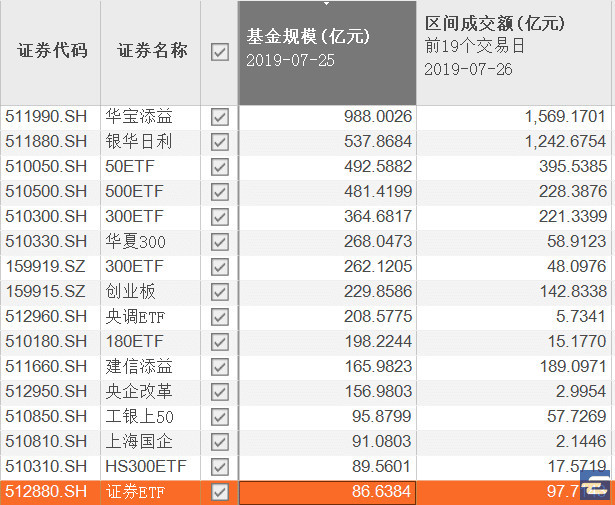This screenshot has height=505, width=615.
Task: Click the name 工银上50
Action: [x=139, y=417]
